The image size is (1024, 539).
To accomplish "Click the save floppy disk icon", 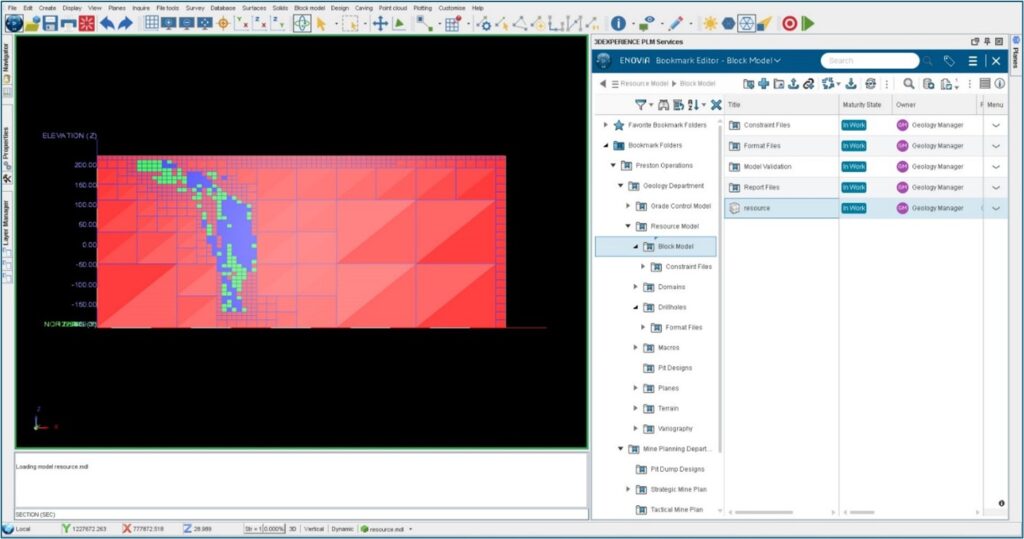I will 50,24.
